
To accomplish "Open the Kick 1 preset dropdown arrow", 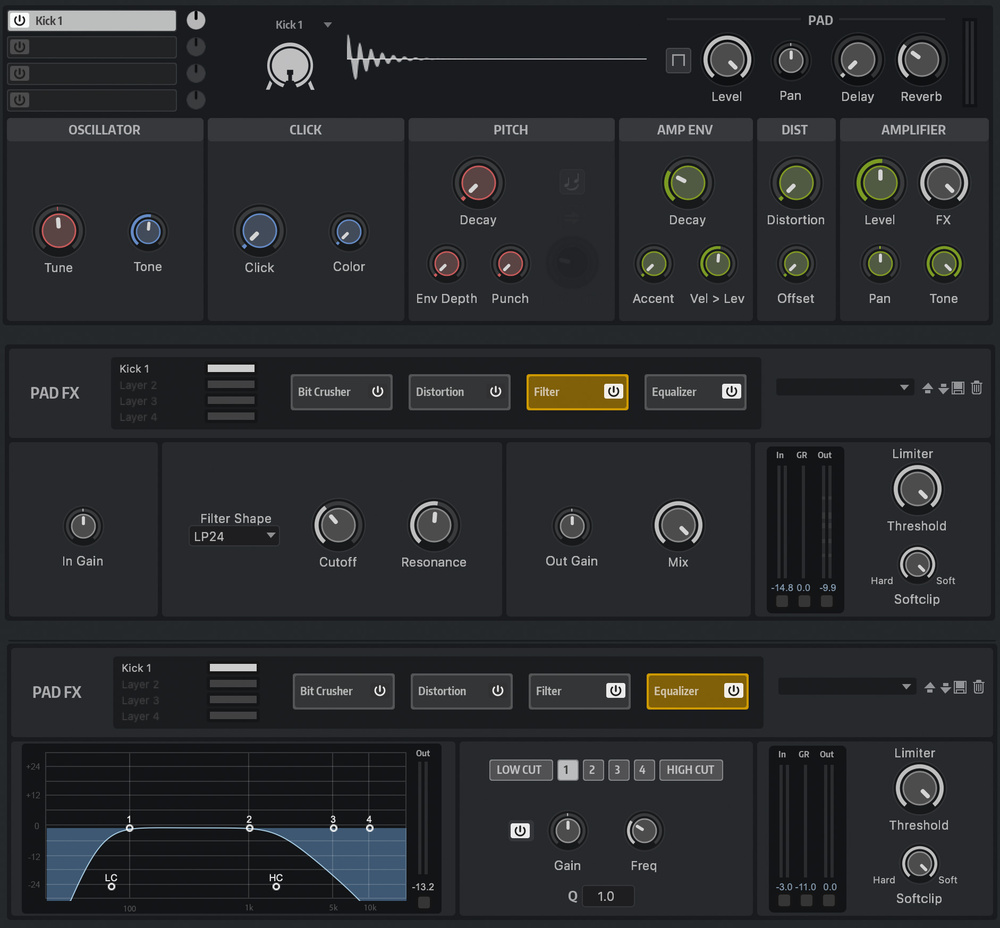I will pos(327,25).
